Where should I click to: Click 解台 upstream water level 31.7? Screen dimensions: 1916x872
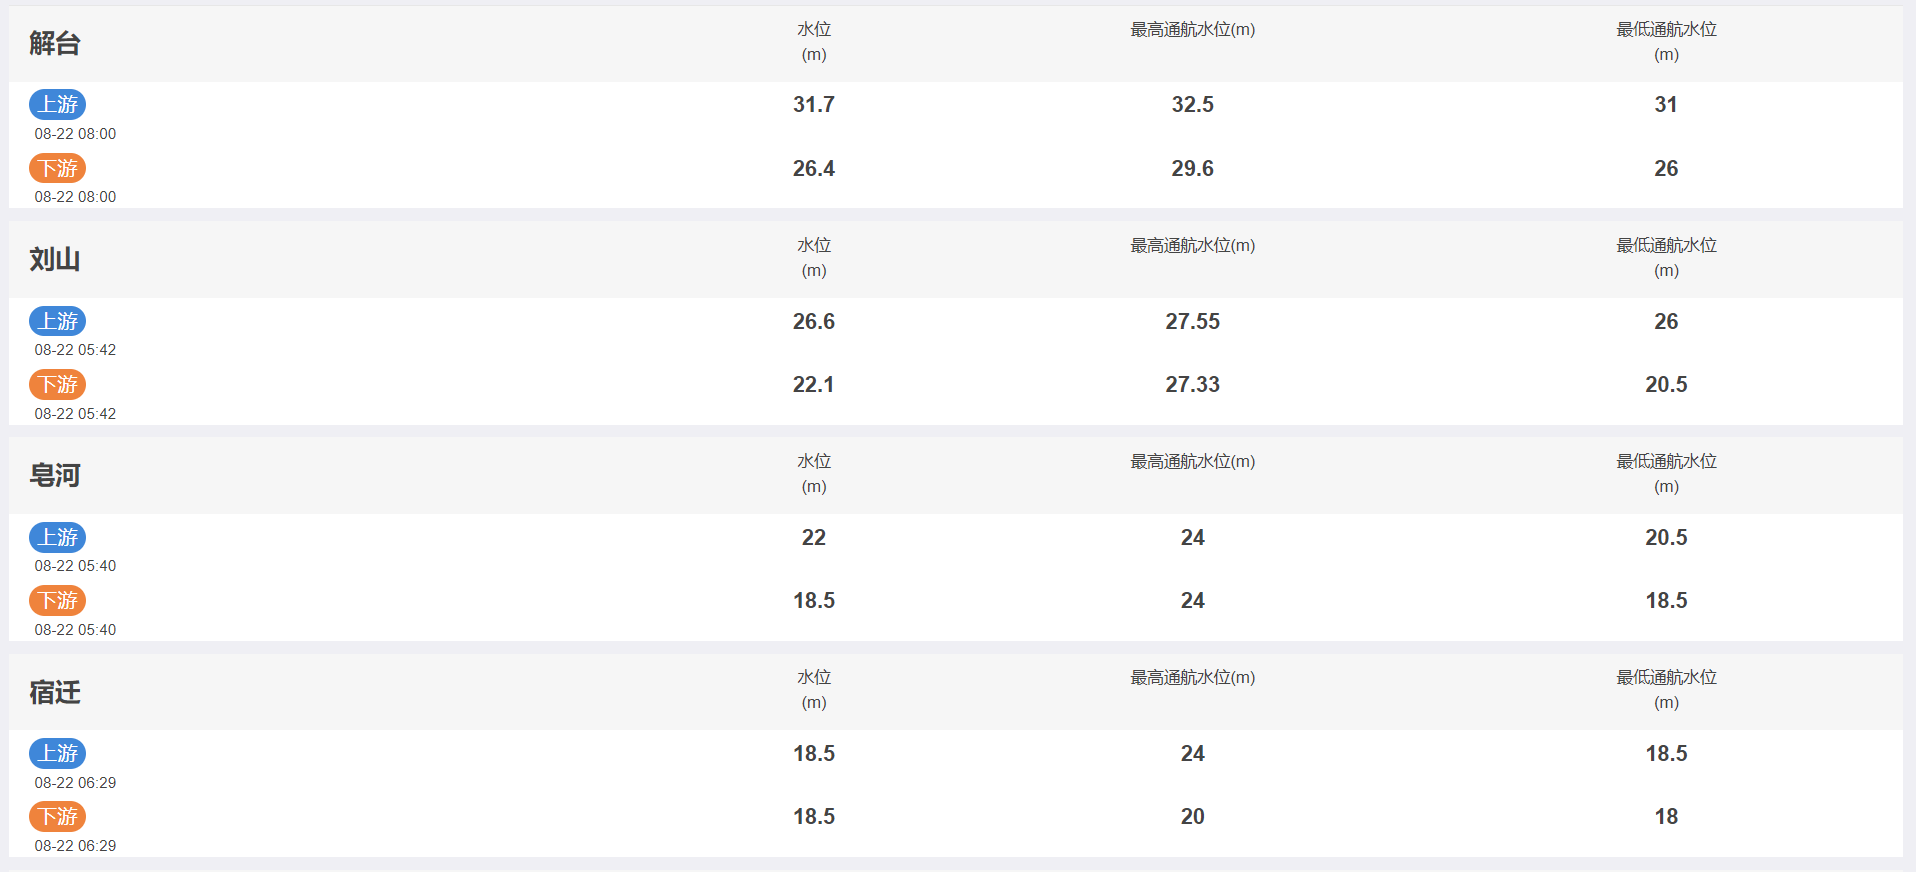pos(814,104)
